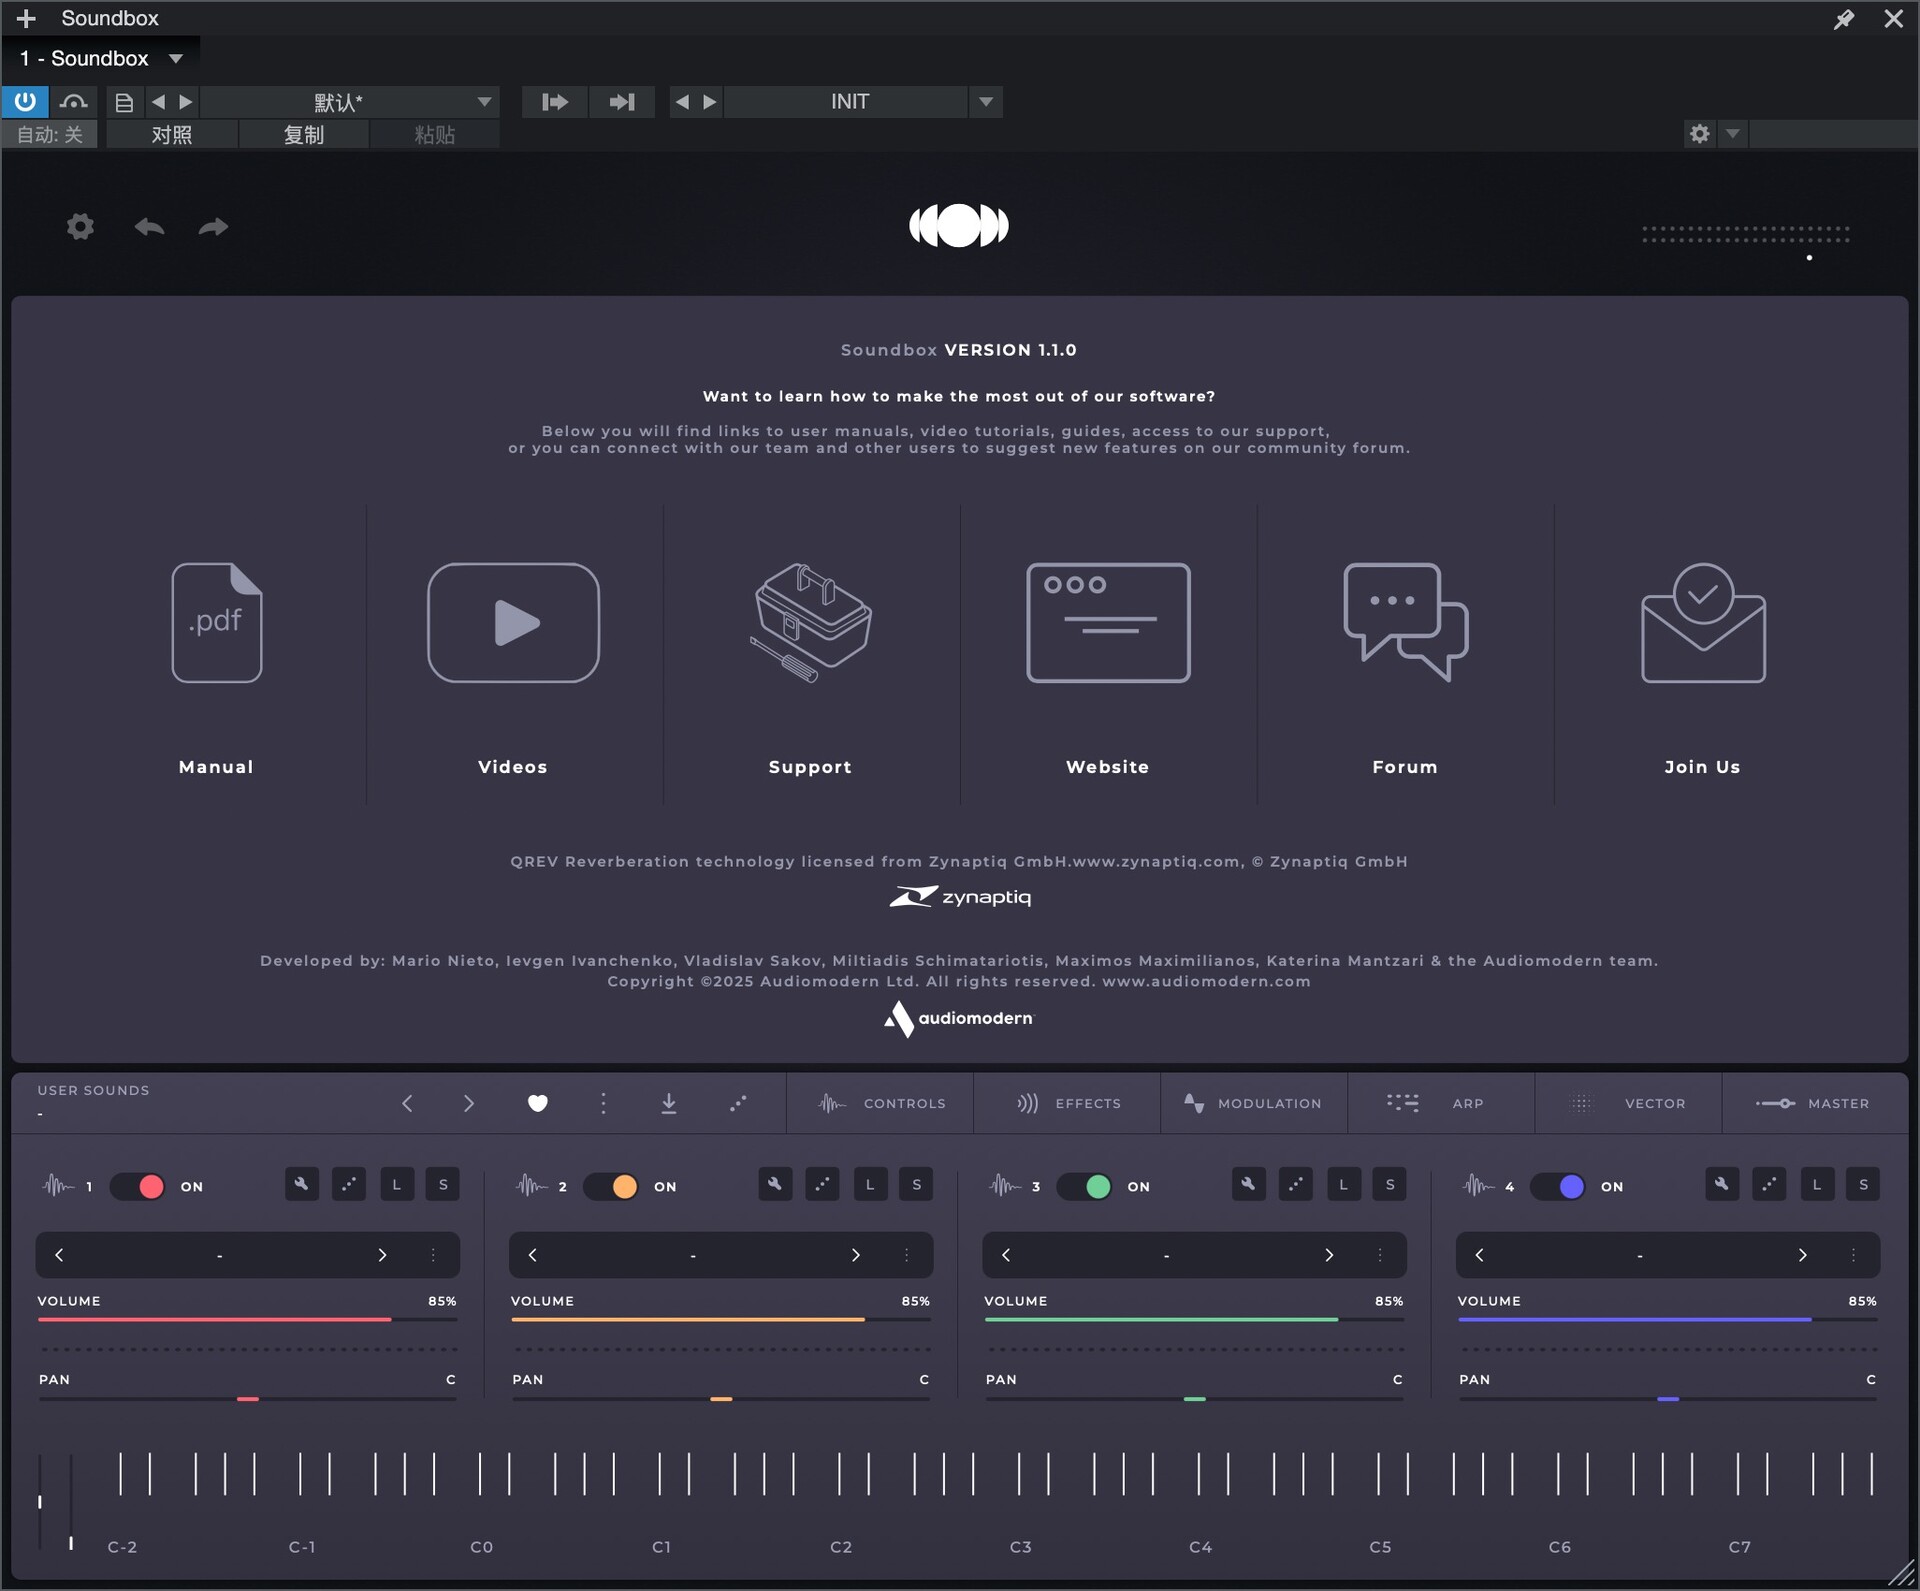
Task: Expand the INIT program dropdown arrow
Action: pyautogui.click(x=986, y=102)
